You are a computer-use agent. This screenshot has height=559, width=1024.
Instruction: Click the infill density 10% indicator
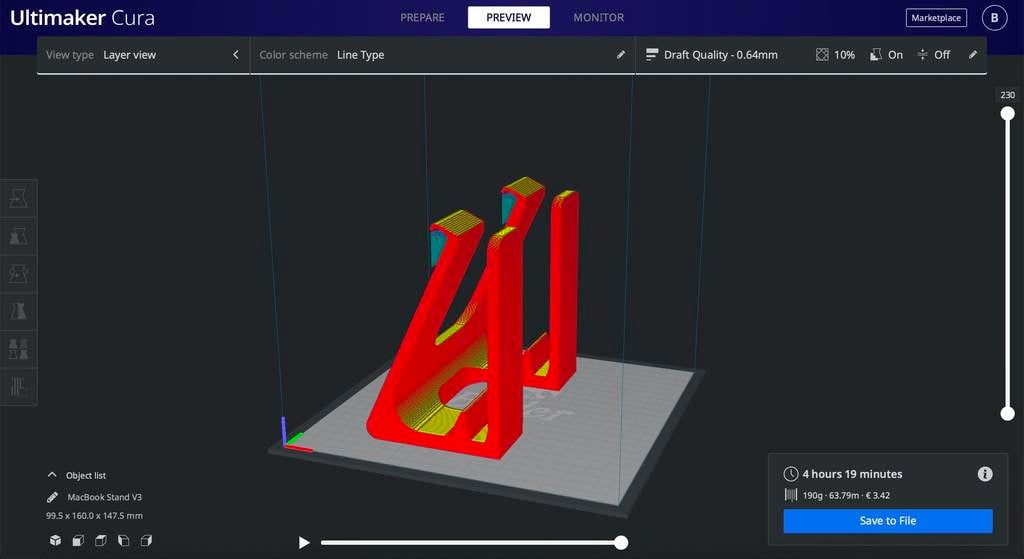pyautogui.click(x=835, y=55)
